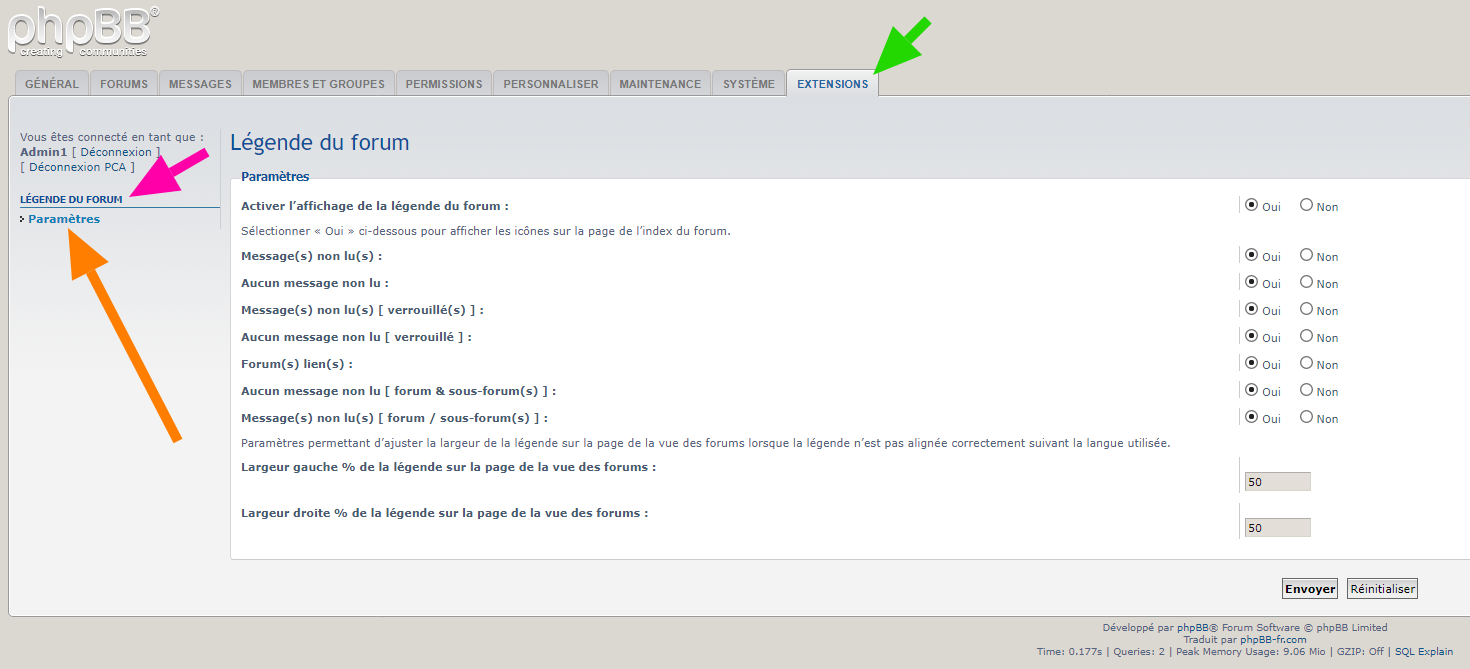Select Non for Message(s) non lu(s)
This screenshot has height=669, width=1470.
(1306, 255)
